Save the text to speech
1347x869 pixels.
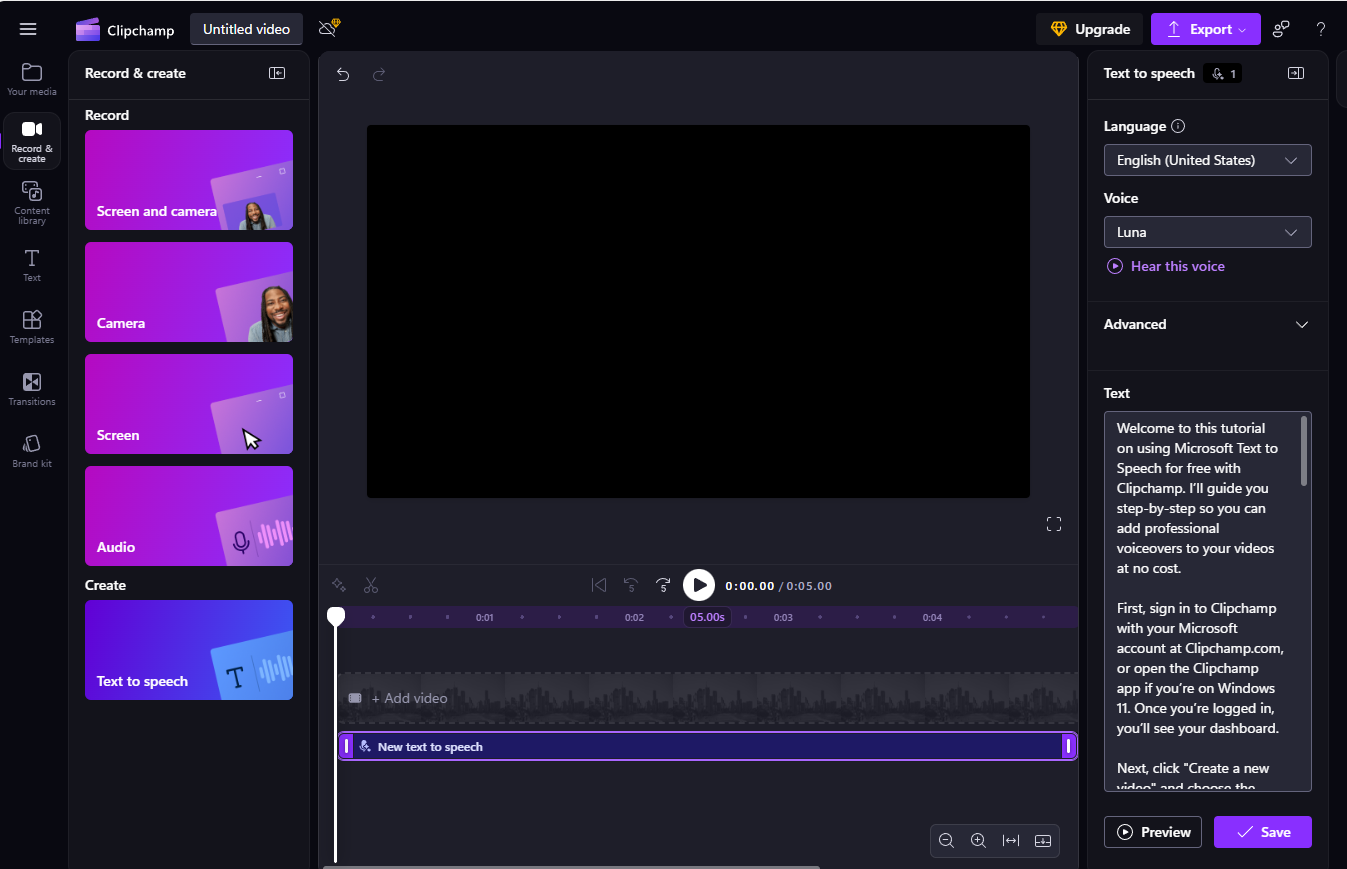click(x=1263, y=832)
